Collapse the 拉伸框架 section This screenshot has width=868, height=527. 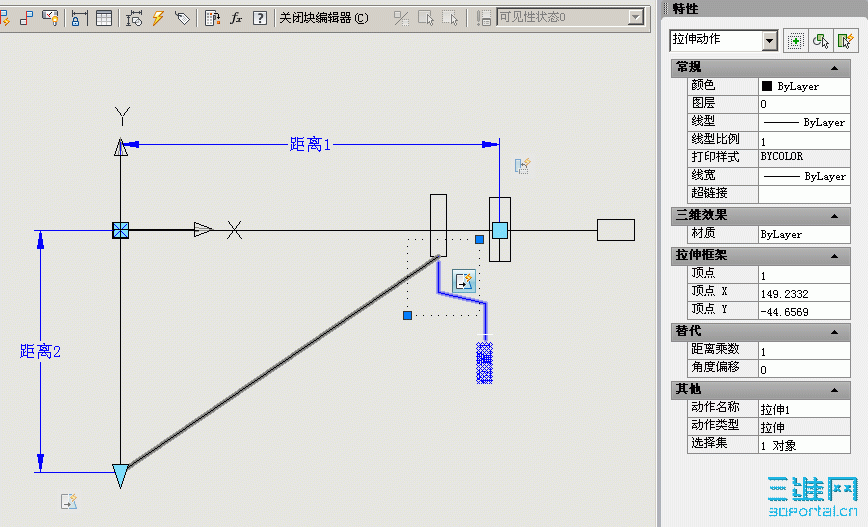tap(834, 256)
